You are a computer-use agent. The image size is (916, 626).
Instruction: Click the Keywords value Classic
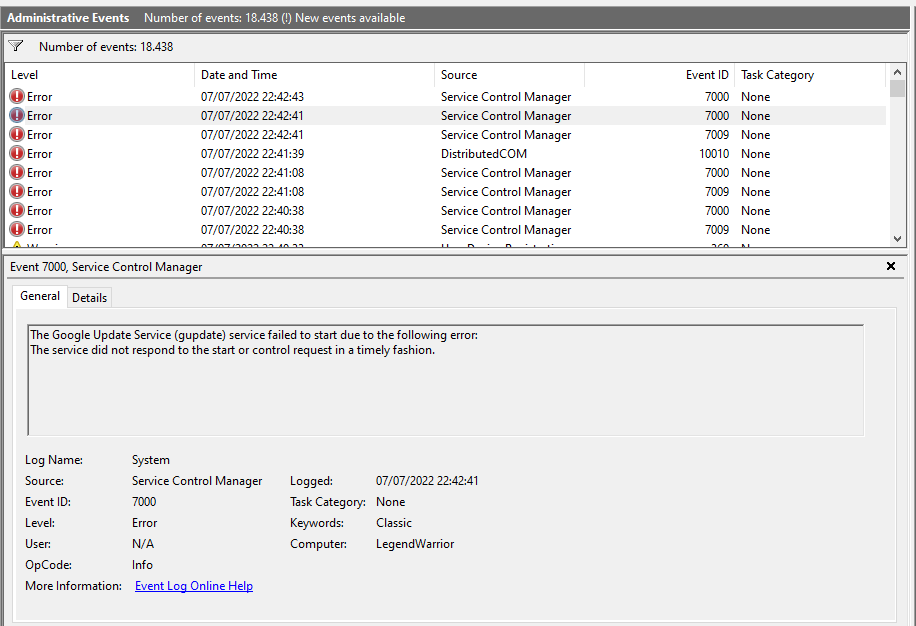click(394, 523)
